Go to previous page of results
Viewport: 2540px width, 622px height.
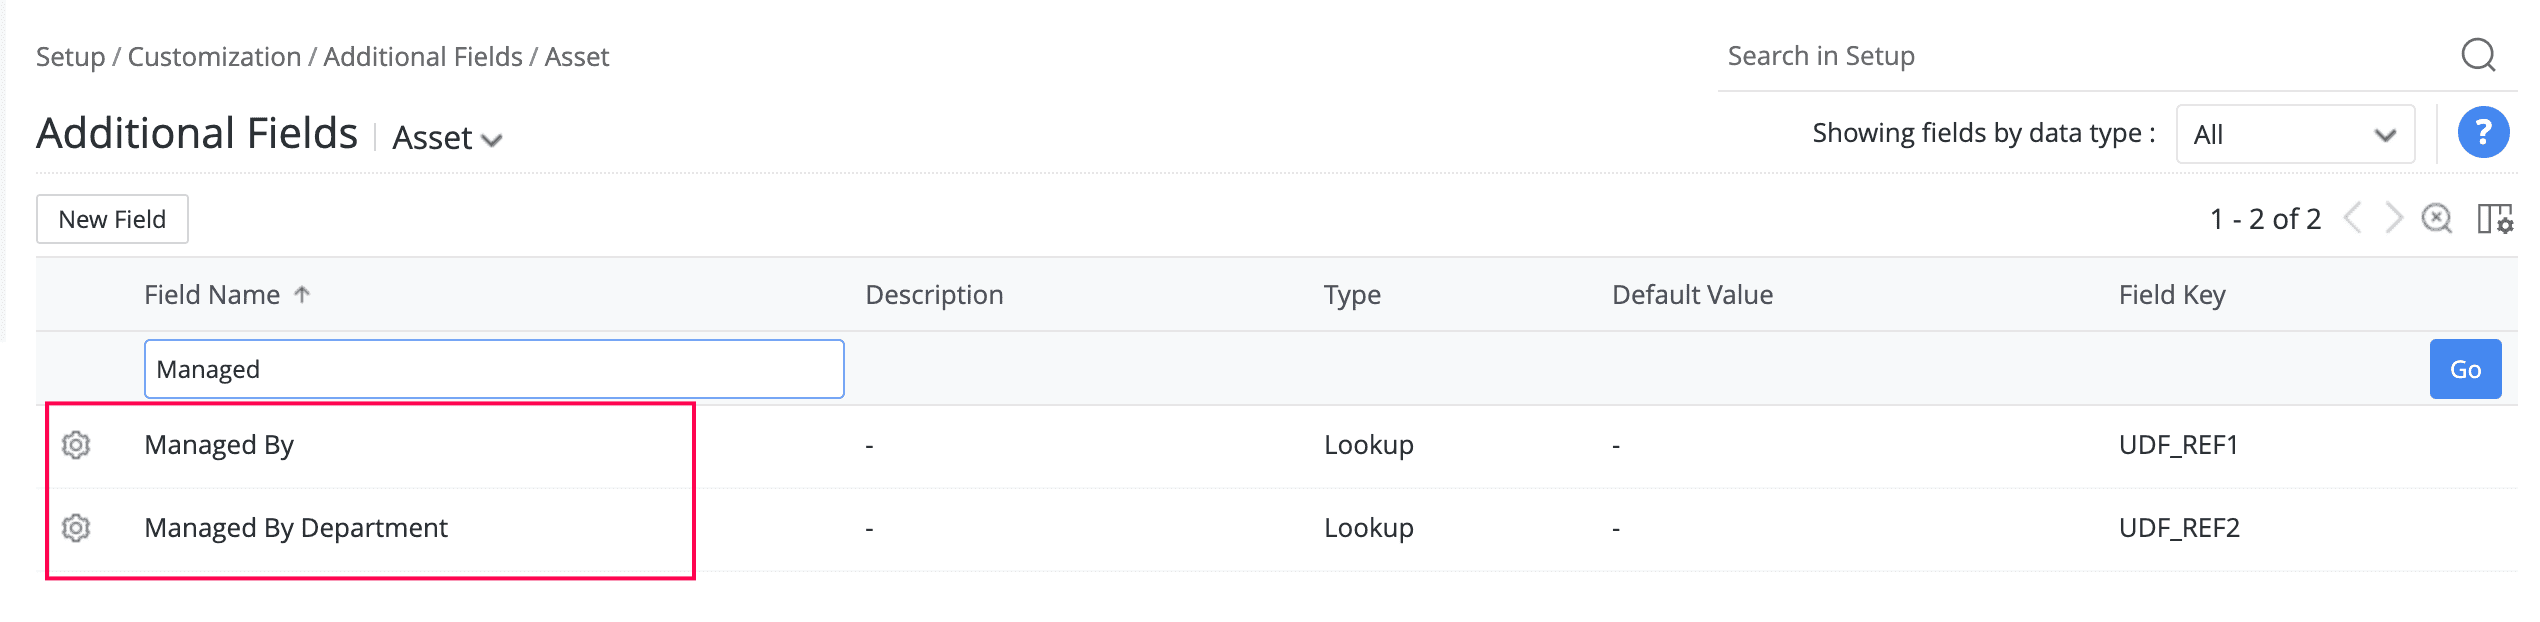point(2353,218)
